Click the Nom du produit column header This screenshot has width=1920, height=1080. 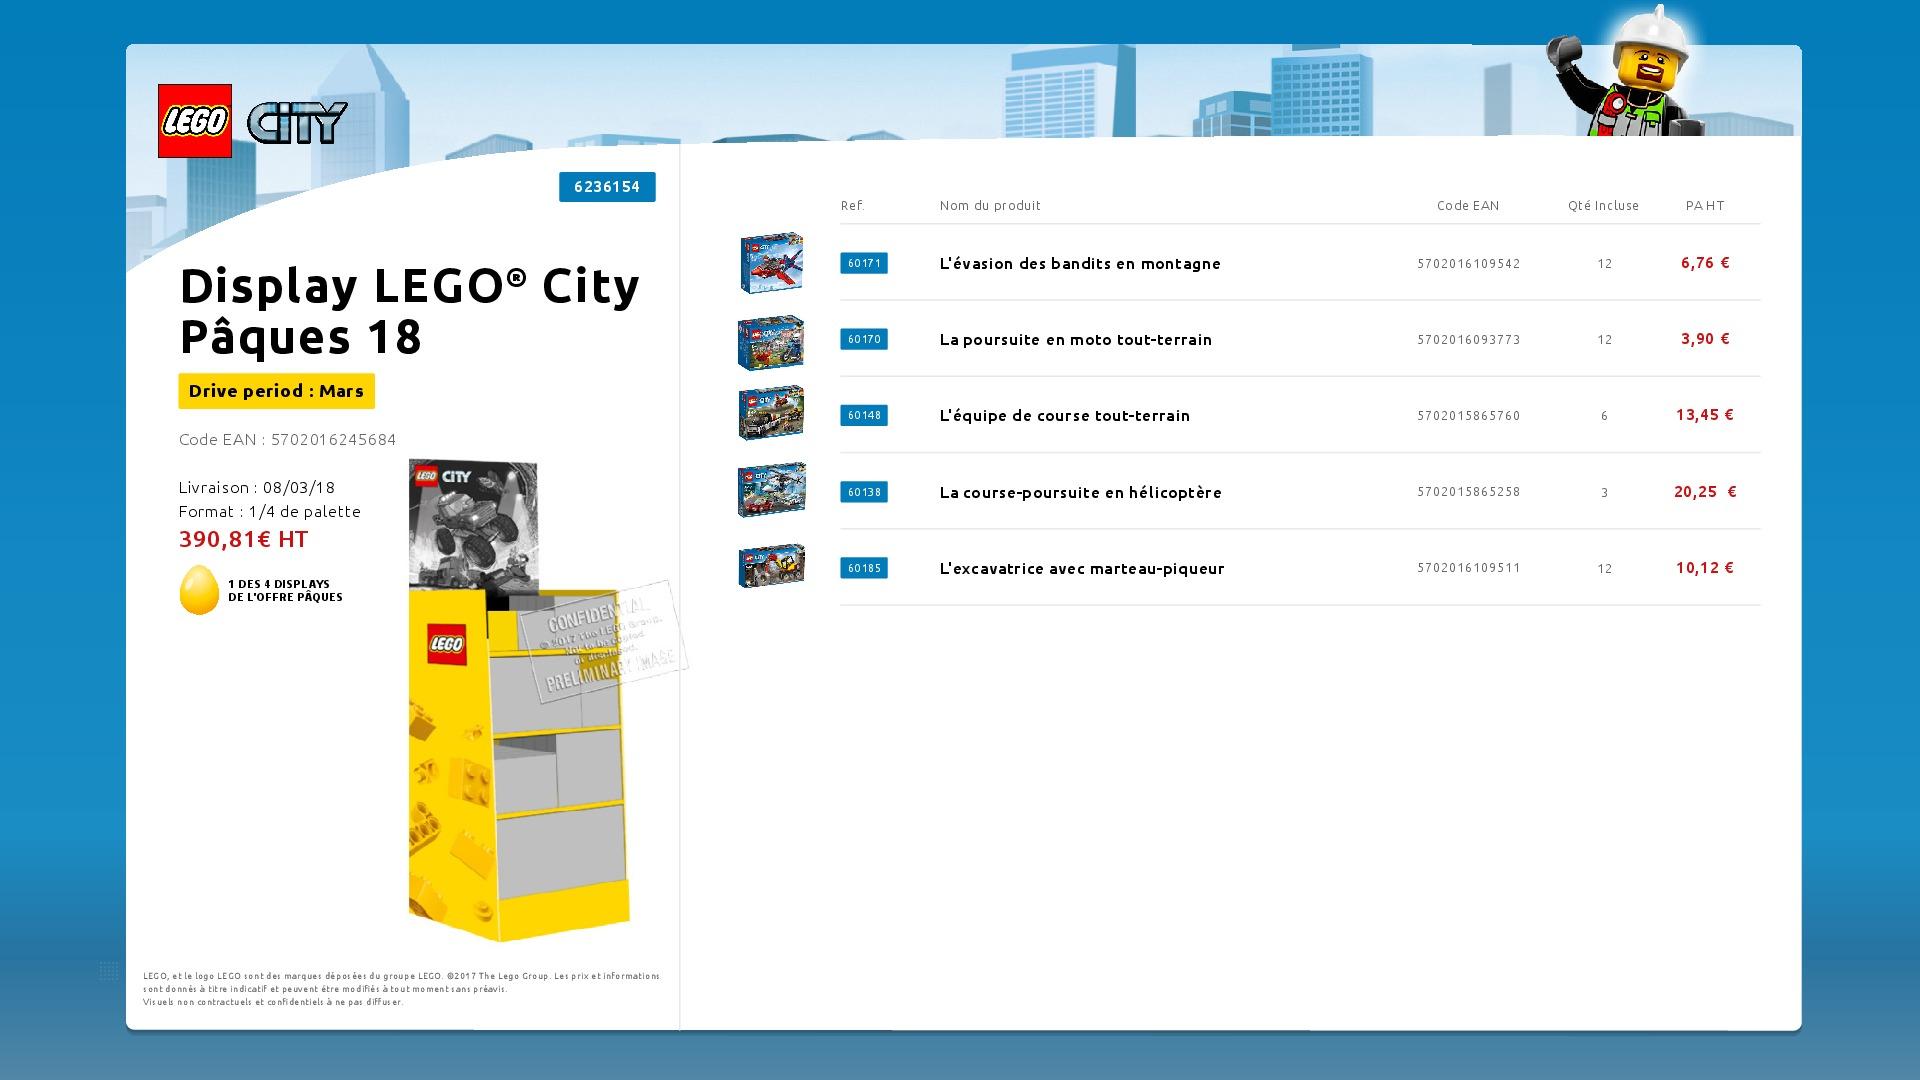point(990,206)
